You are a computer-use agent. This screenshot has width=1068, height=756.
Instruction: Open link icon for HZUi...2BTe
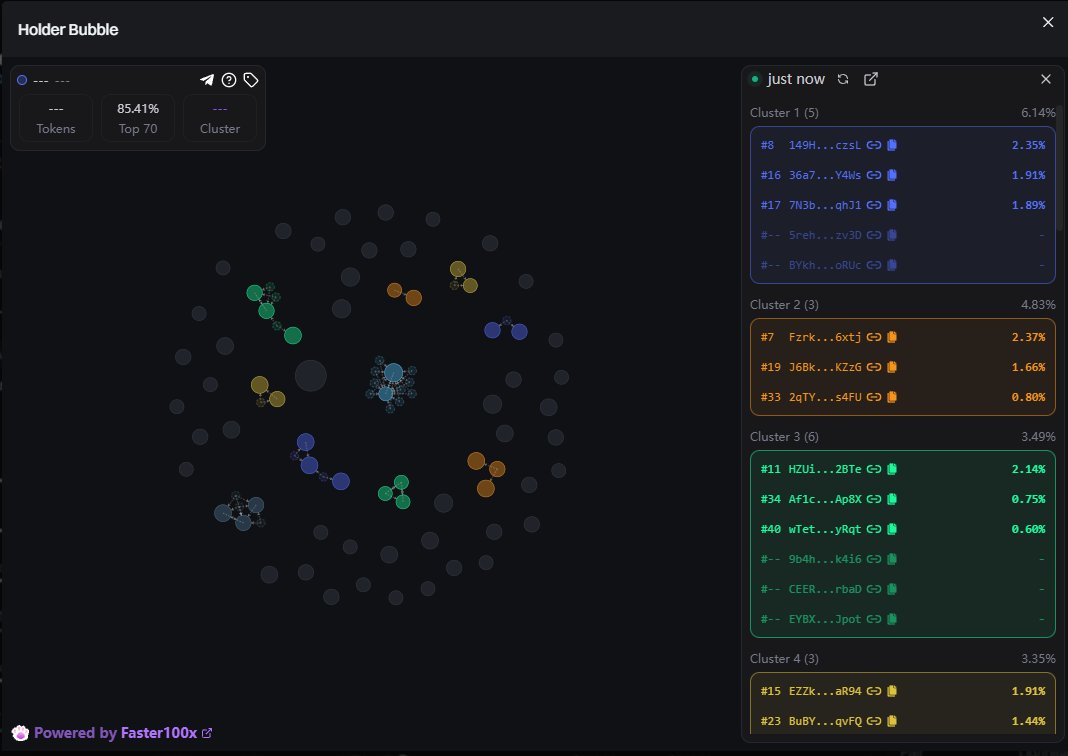pos(874,469)
